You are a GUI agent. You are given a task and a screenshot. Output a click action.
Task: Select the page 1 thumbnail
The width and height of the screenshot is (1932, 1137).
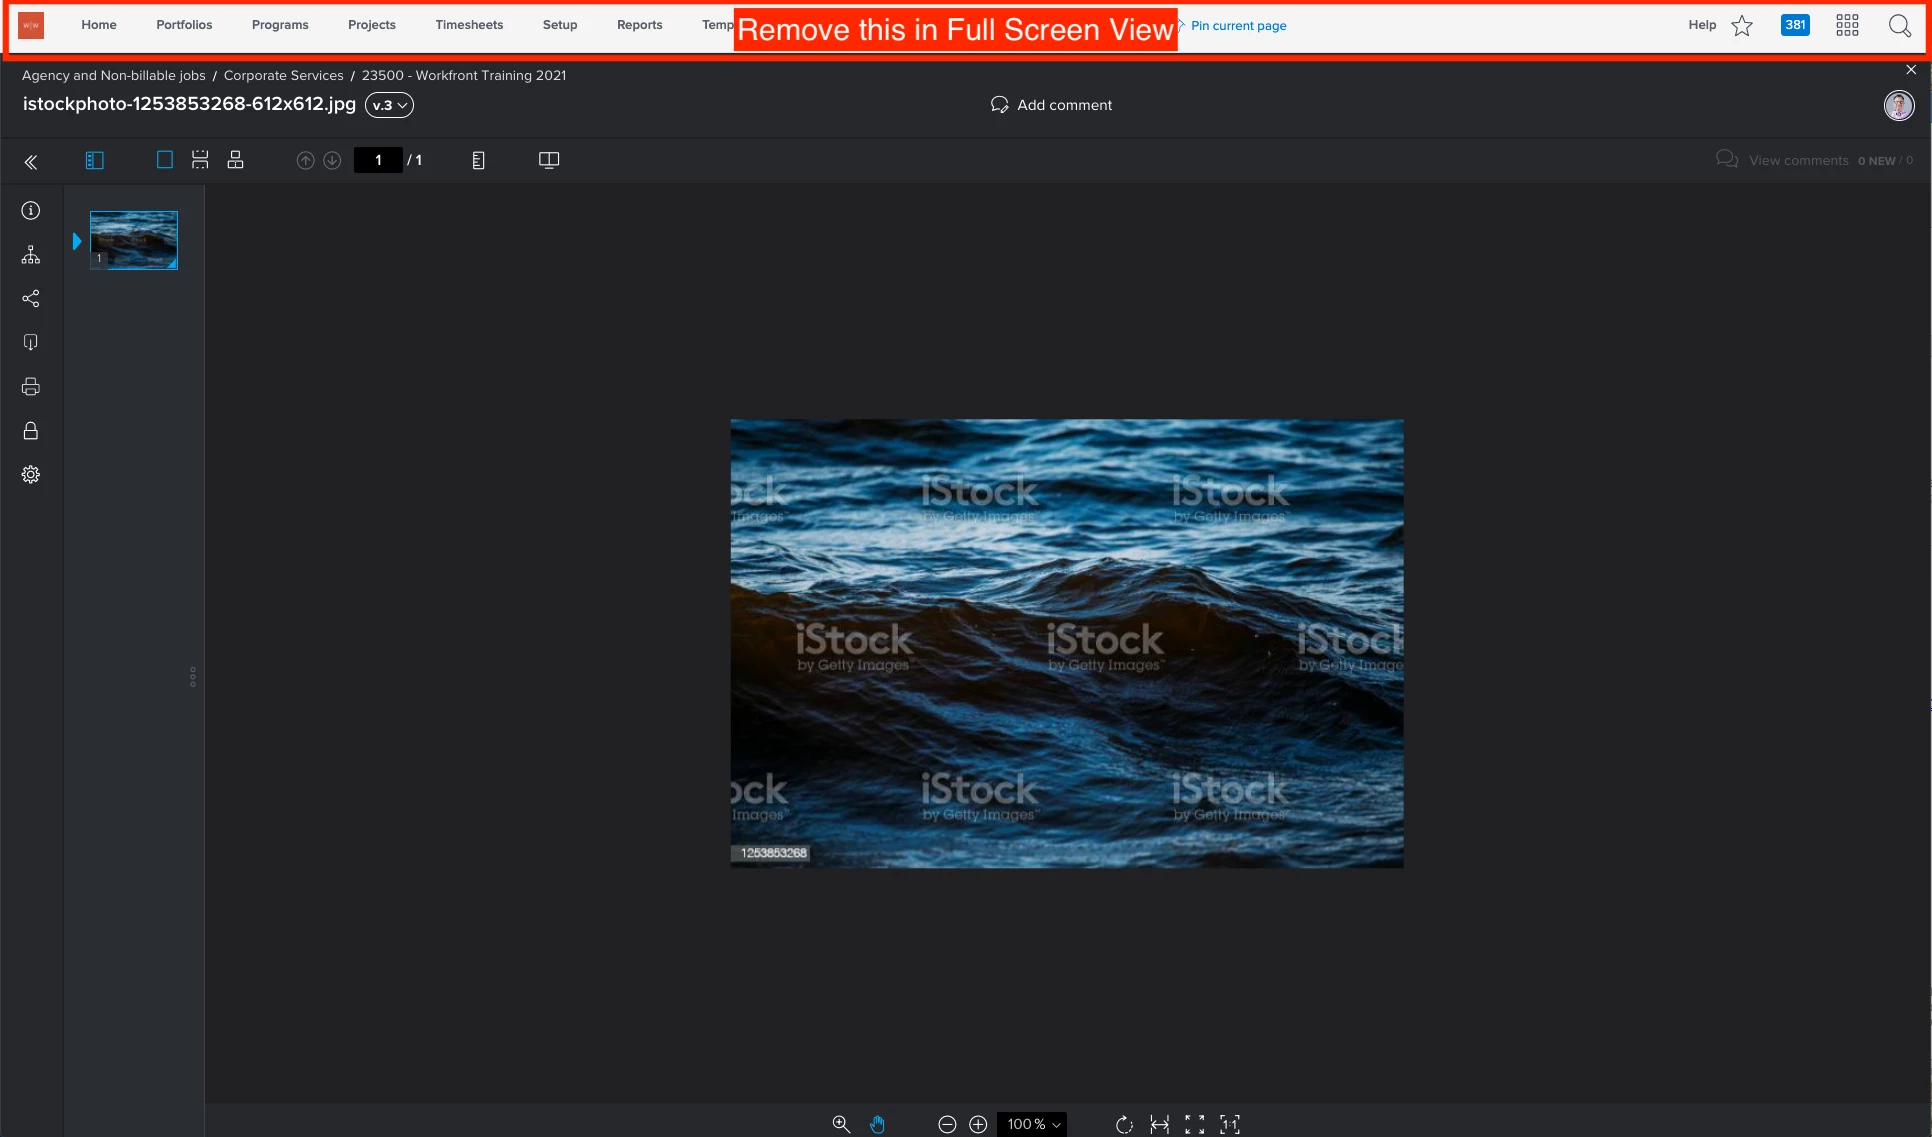click(134, 240)
